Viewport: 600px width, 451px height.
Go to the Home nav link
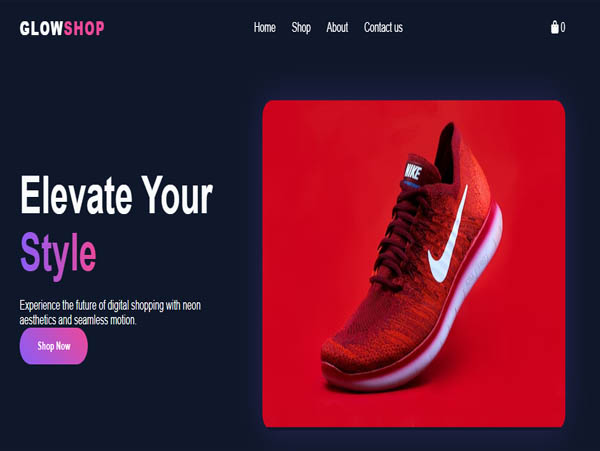264,28
